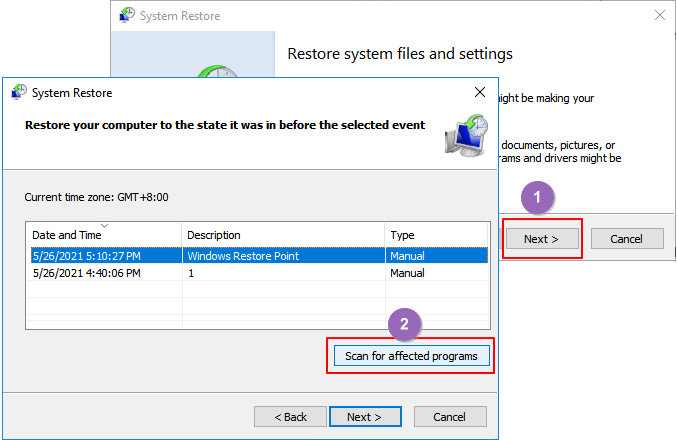Click the purple step 2 marker
This screenshot has height=440, width=677.
[403, 324]
